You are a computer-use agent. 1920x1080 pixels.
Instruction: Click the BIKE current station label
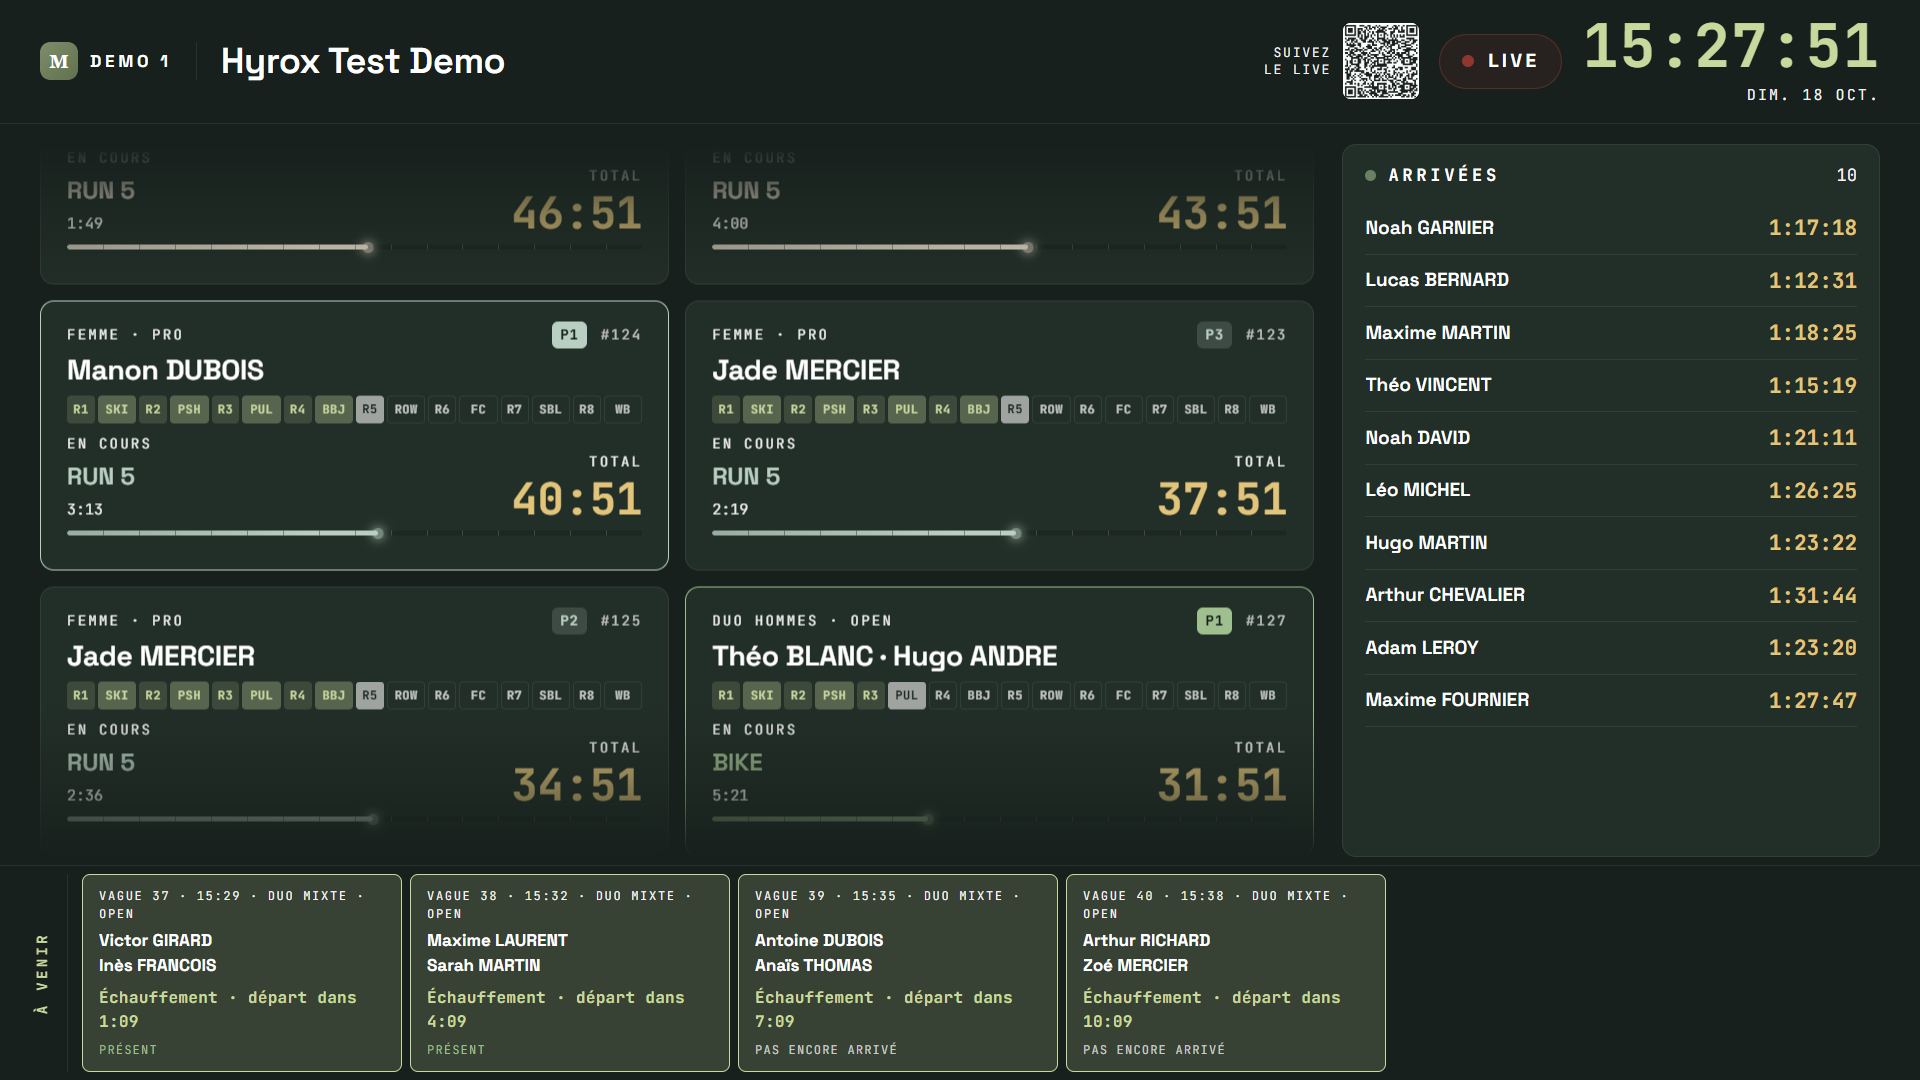tap(737, 763)
